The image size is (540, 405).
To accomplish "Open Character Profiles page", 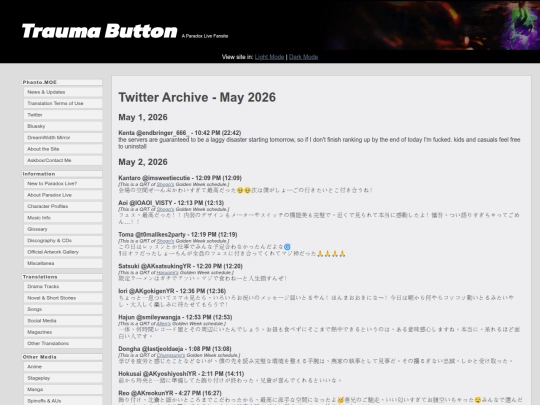I will [63, 206].
